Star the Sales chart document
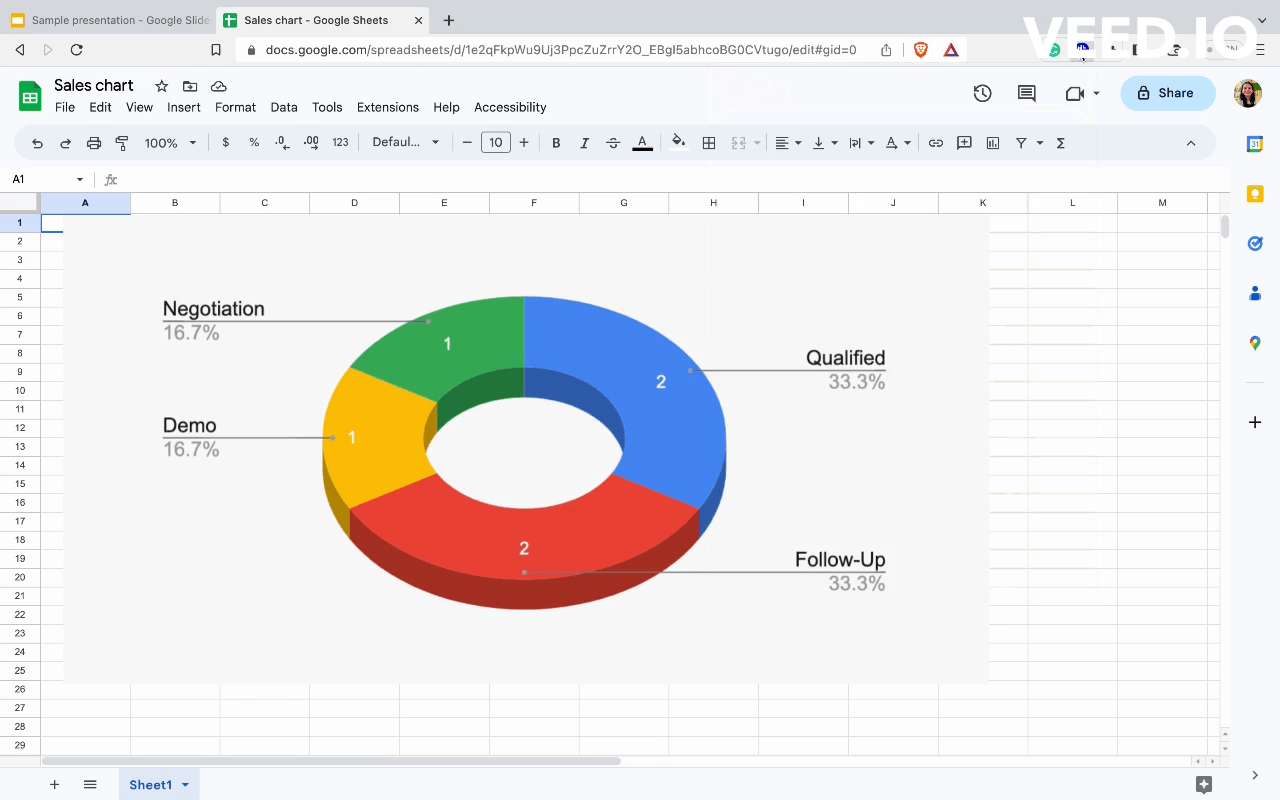 tap(161, 86)
